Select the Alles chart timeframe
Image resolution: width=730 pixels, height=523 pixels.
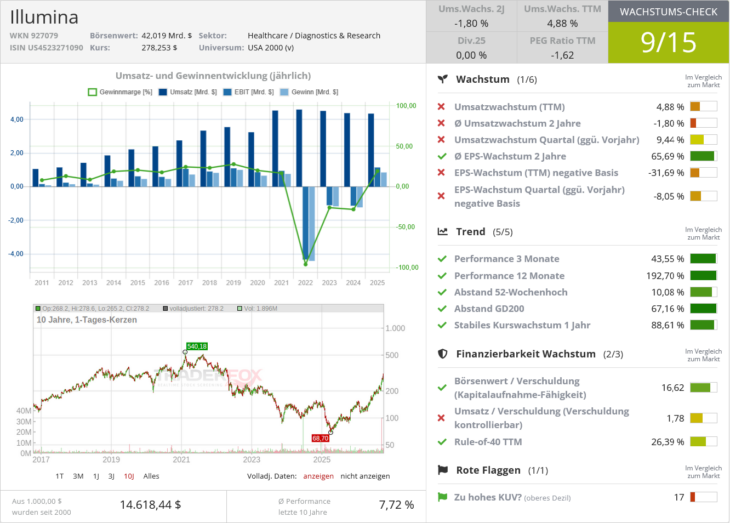point(151,476)
